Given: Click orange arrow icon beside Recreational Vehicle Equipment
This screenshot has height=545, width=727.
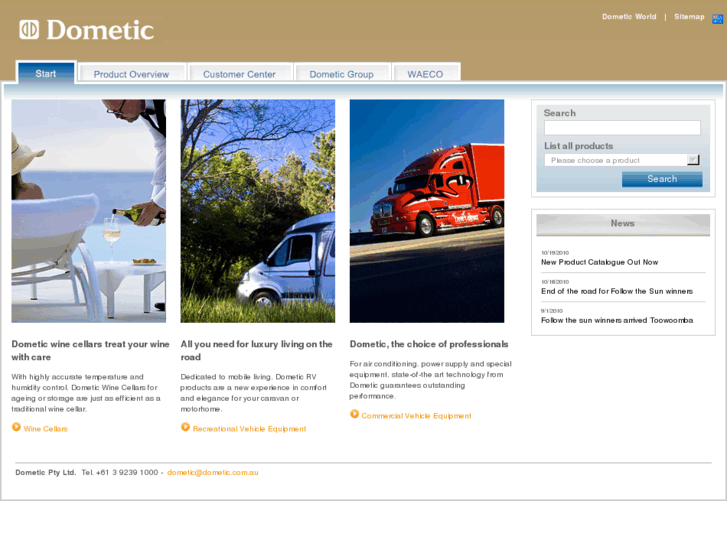Looking at the screenshot, I should [x=185, y=427].
